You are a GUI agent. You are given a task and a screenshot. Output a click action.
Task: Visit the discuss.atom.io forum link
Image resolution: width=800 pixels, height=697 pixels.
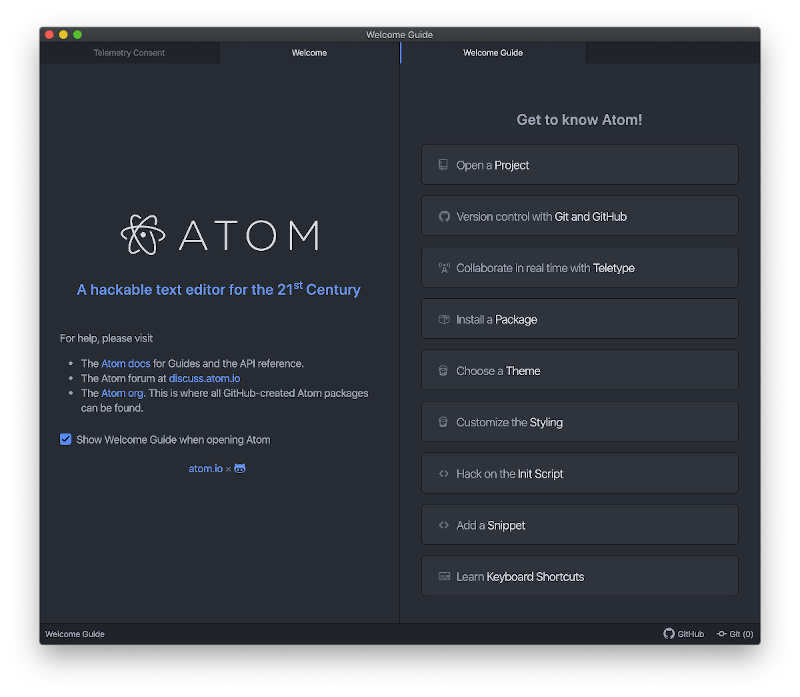(x=204, y=378)
